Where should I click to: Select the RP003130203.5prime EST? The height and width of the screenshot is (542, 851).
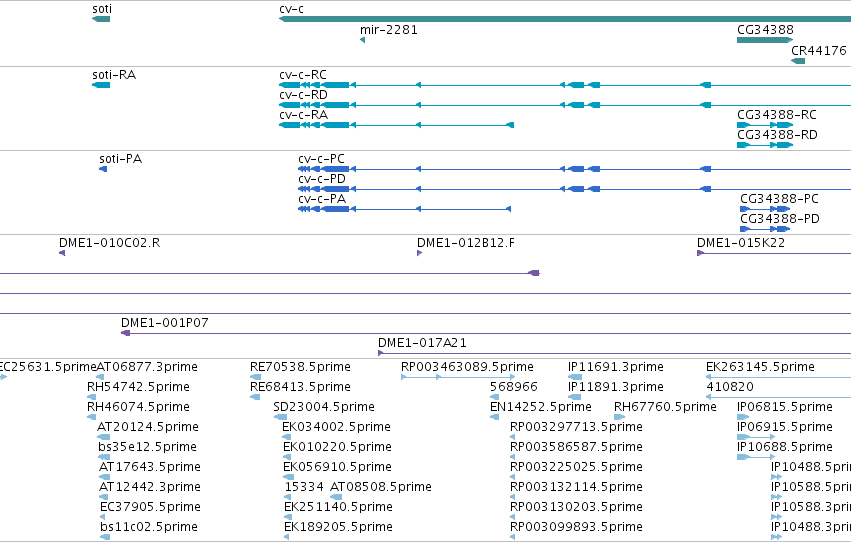click(x=512, y=517)
